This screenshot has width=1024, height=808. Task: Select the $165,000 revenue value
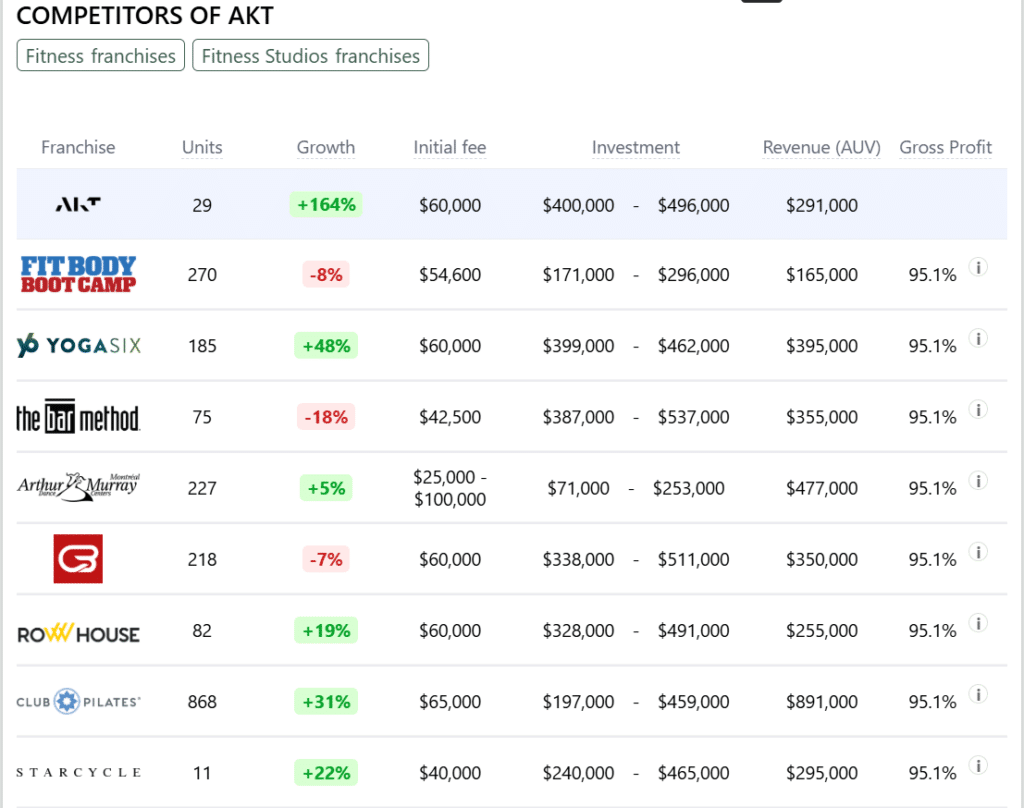822,274
